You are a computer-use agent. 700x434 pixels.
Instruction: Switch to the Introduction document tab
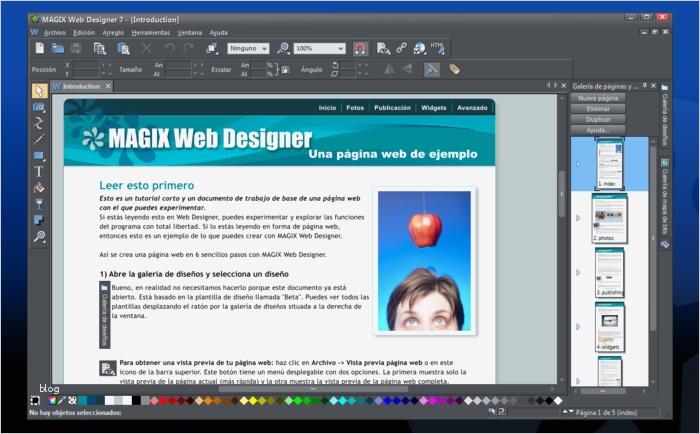tap(82, 87)
